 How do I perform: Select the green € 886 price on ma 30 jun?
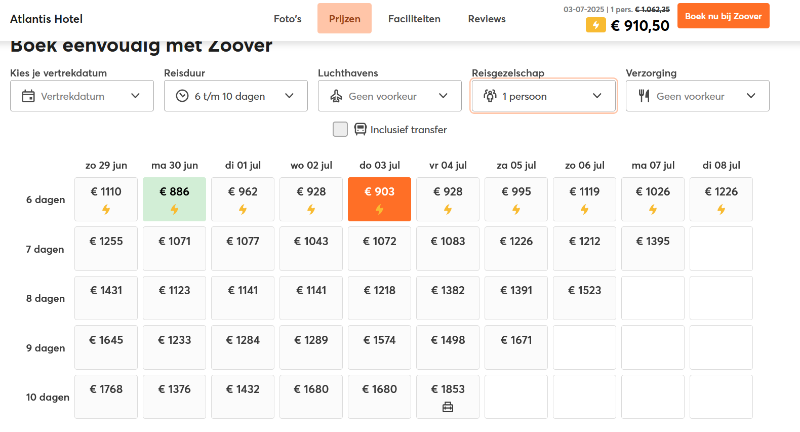(174, 199)
